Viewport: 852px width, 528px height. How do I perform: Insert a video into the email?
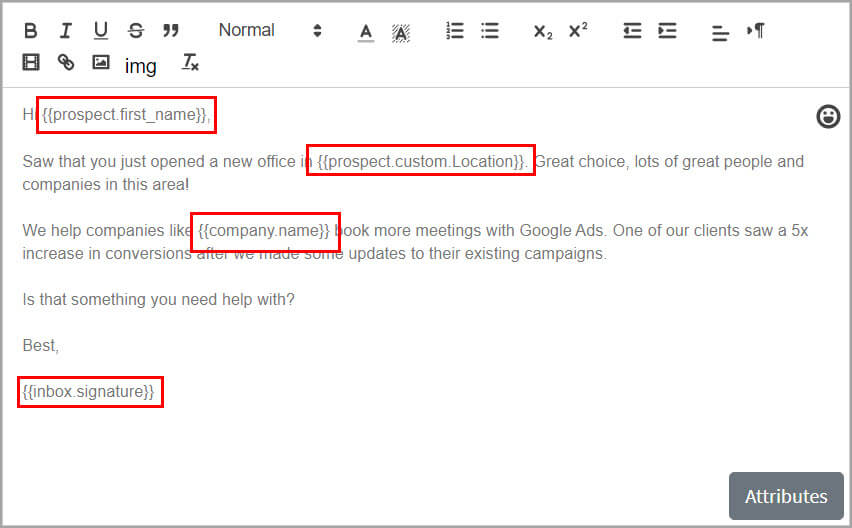coord(31,63)
